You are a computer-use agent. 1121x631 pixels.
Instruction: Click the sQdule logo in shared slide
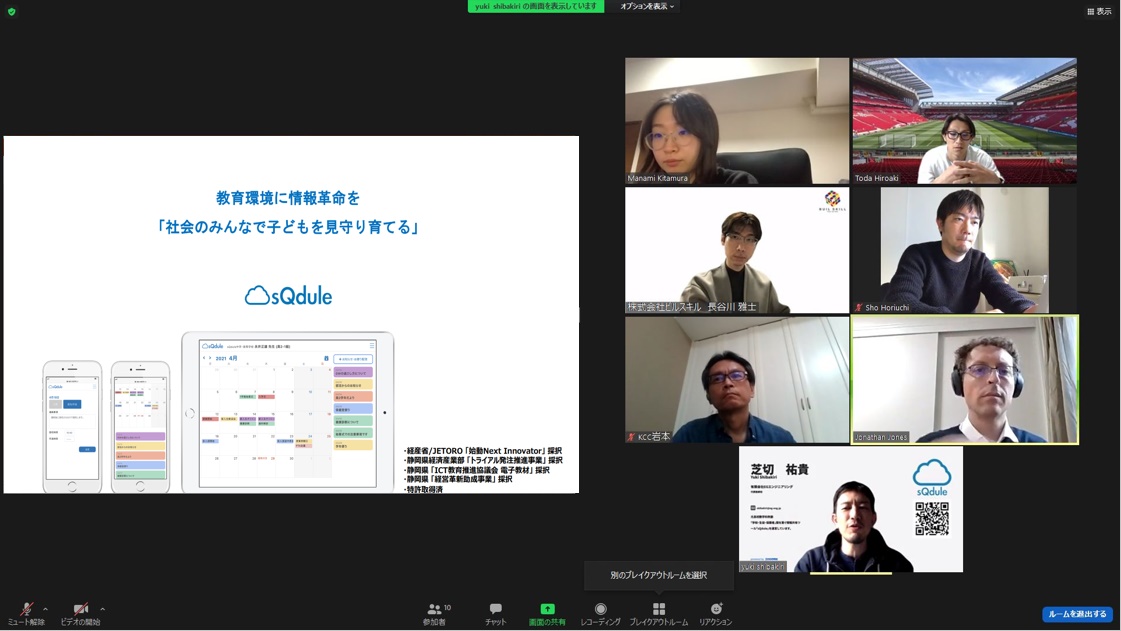(x=288, y=295)
